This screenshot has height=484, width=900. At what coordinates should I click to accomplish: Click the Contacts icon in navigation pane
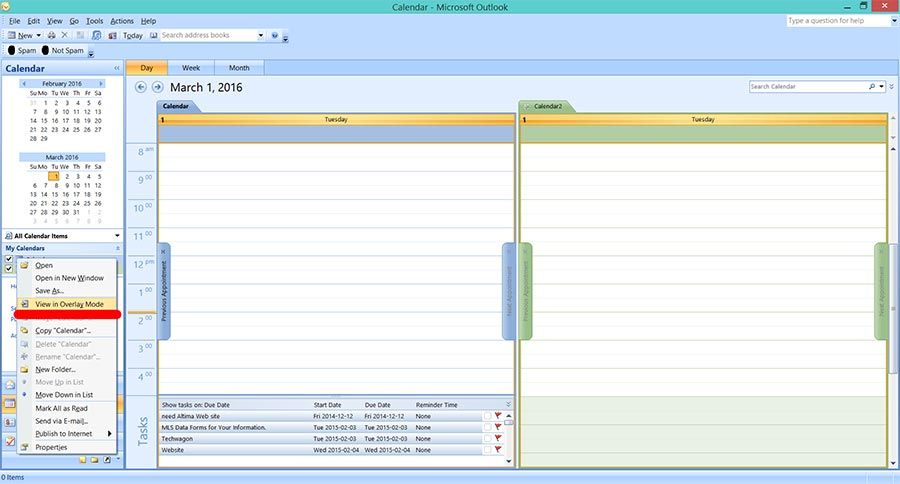(x=10, y=422)
